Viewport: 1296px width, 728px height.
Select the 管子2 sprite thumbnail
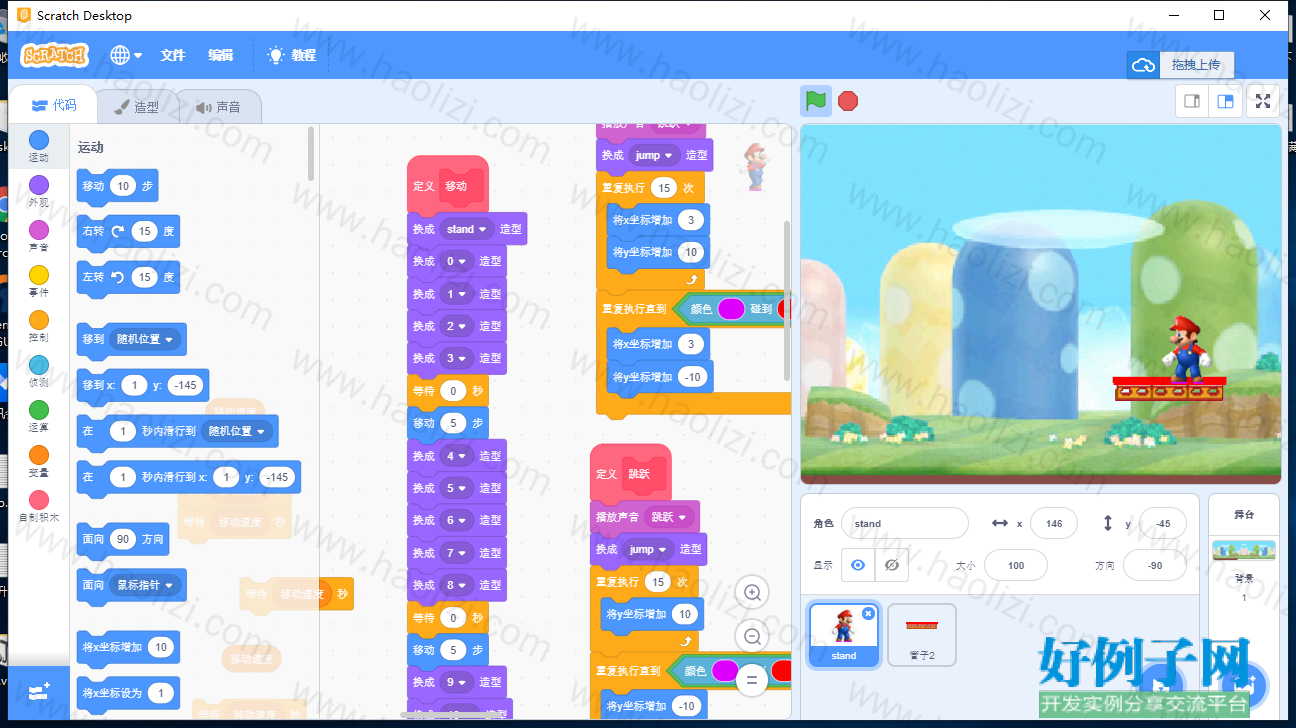(x=921, y=635)
